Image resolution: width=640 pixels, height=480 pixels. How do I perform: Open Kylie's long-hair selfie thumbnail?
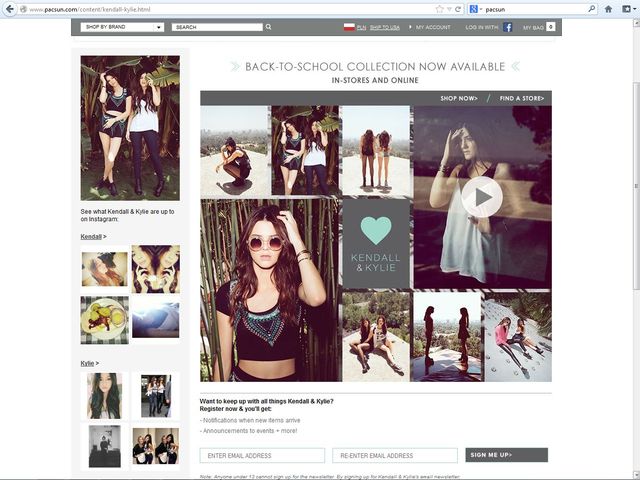[104, 396]
